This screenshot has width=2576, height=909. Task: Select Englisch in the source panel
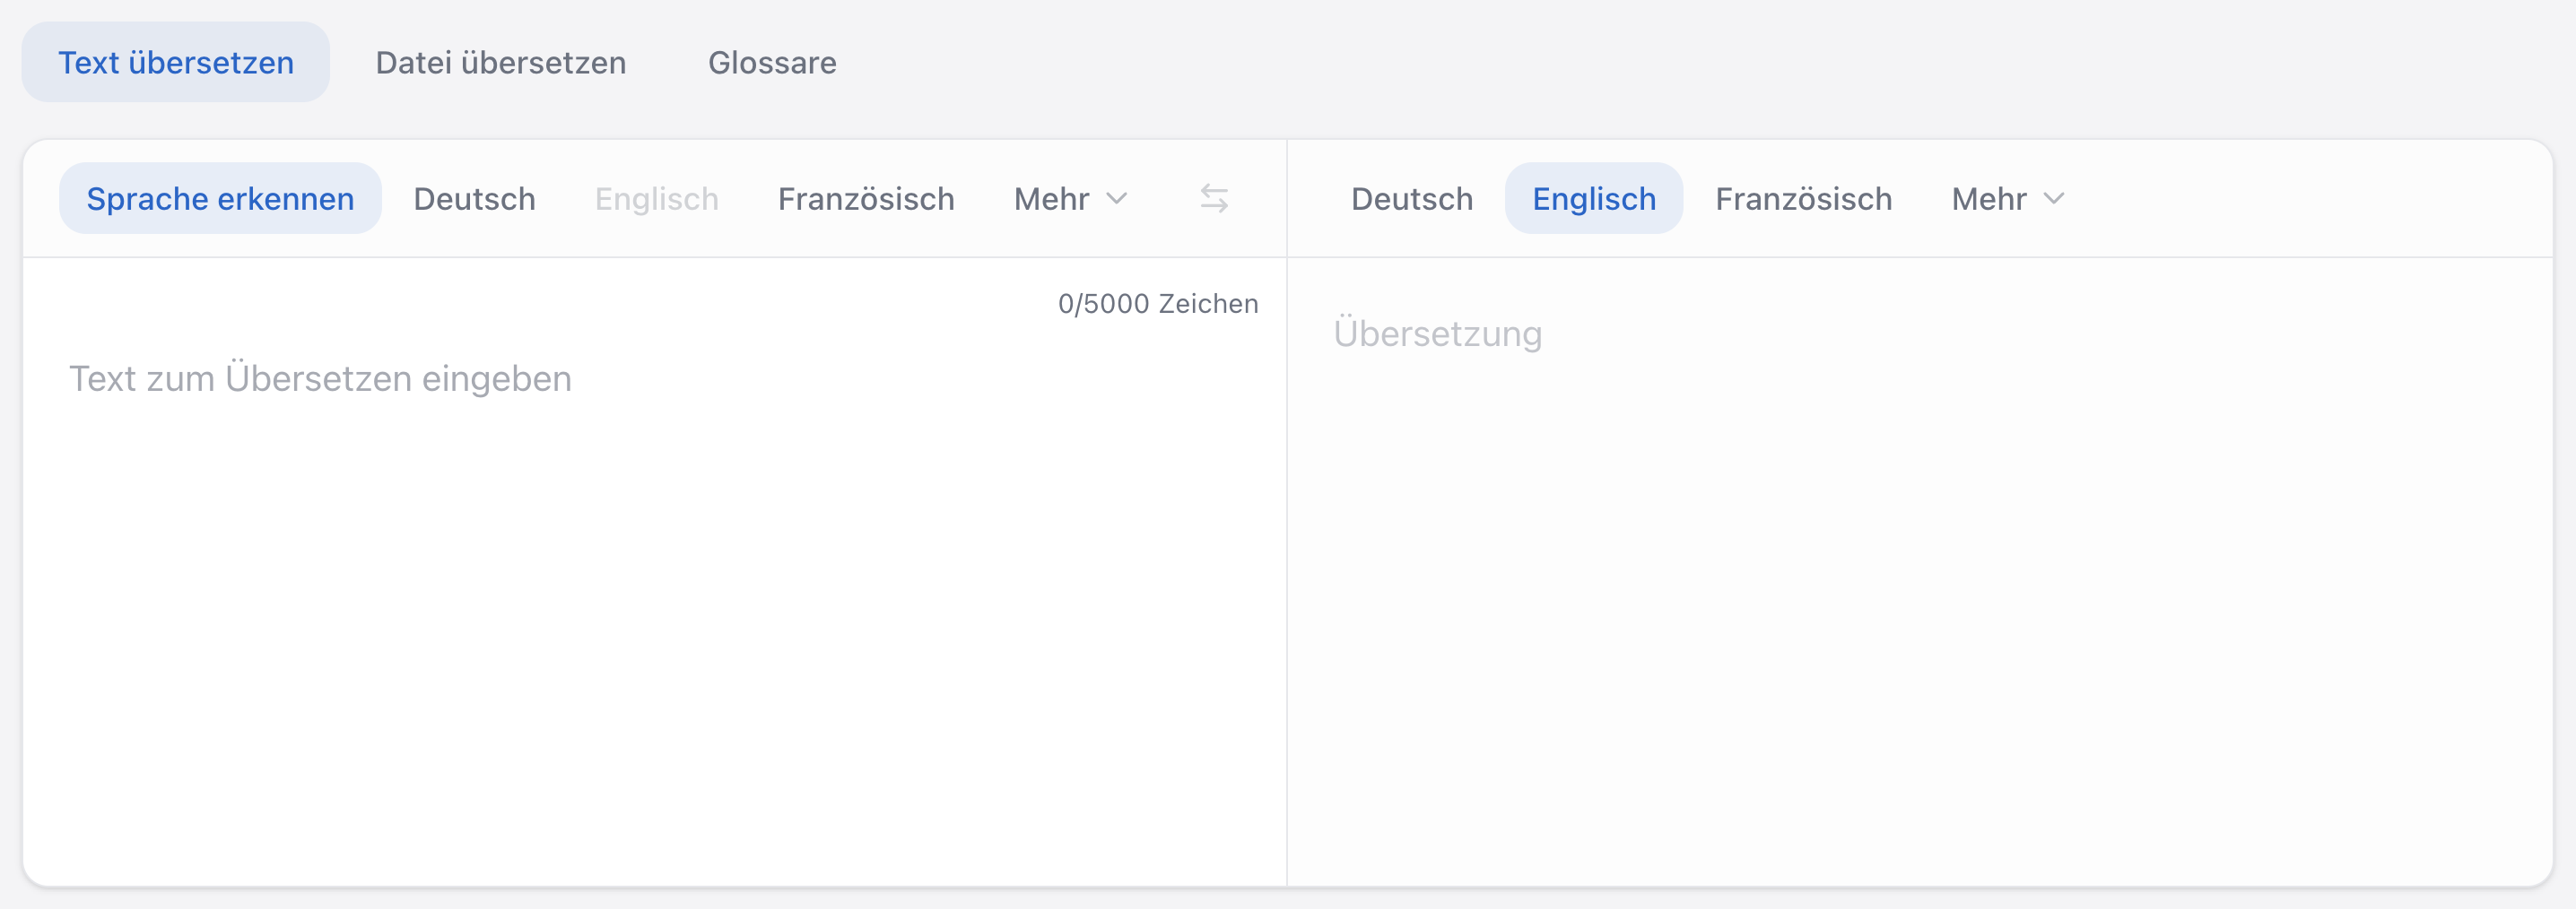pyautogui.click(x=657, y=198)
